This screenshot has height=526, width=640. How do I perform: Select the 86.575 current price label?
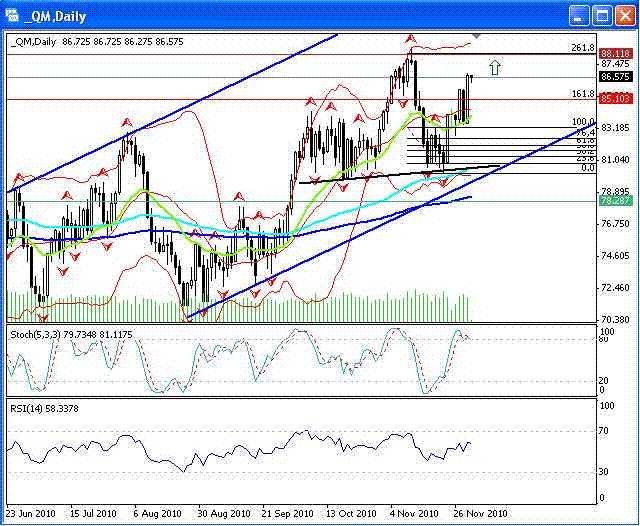click(616, 76)
